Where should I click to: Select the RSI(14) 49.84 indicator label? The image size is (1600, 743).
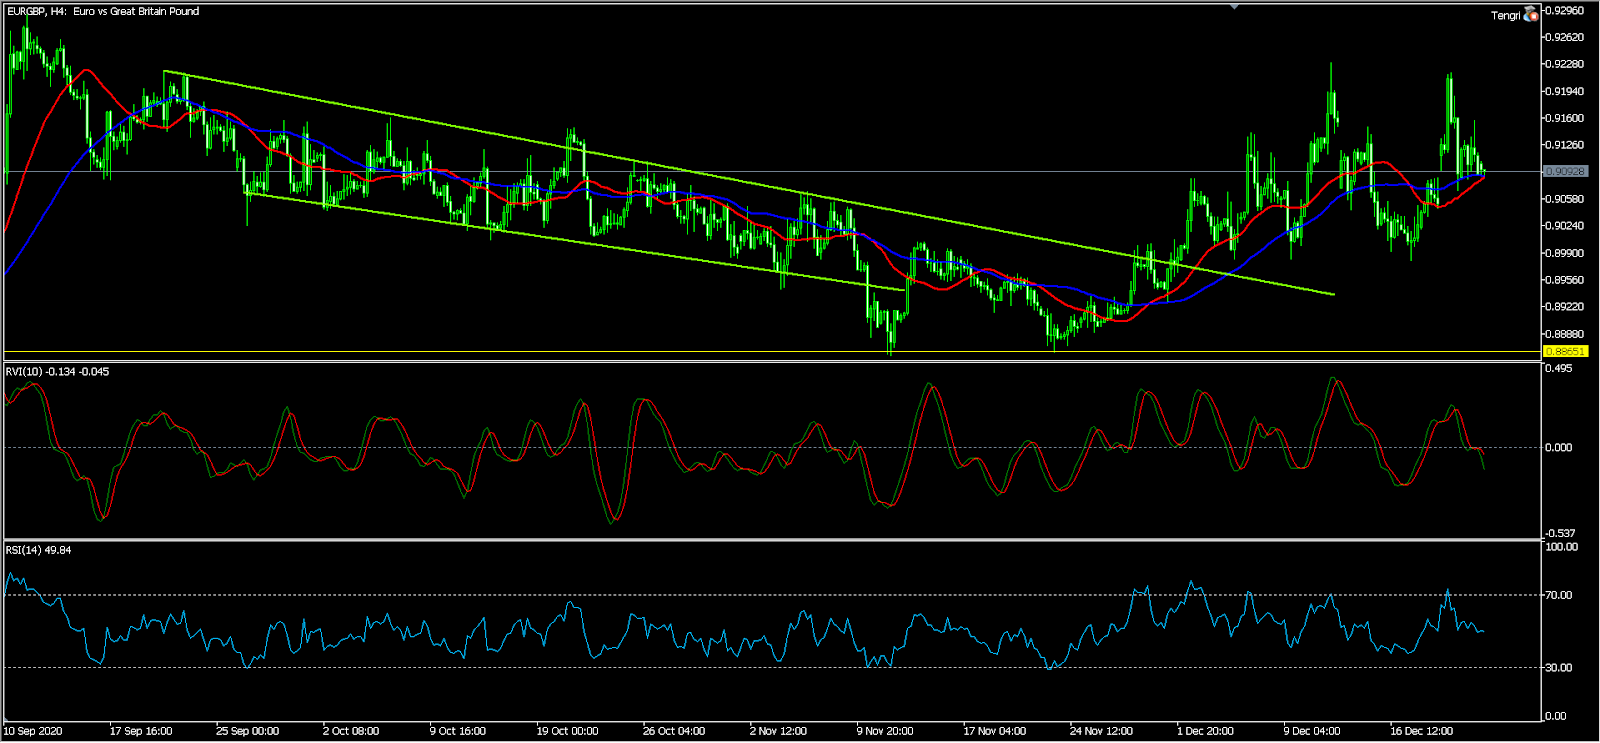39,550
